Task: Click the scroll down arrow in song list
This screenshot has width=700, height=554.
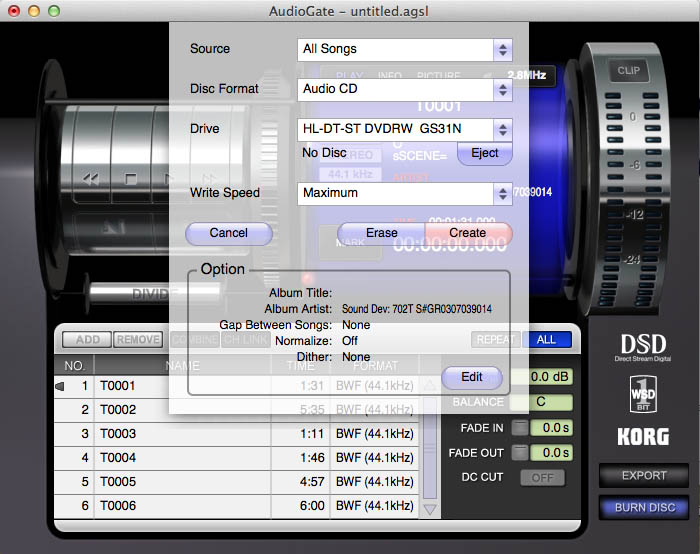Action: point(431,509)
